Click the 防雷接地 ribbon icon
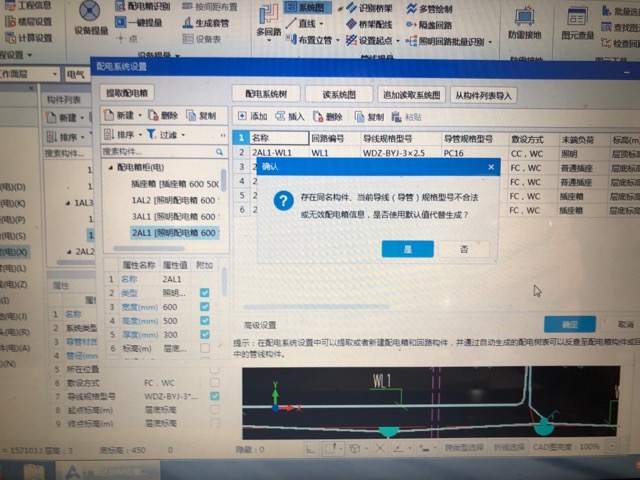The width and height of the screenshot is (640, 480). point(524,22)
